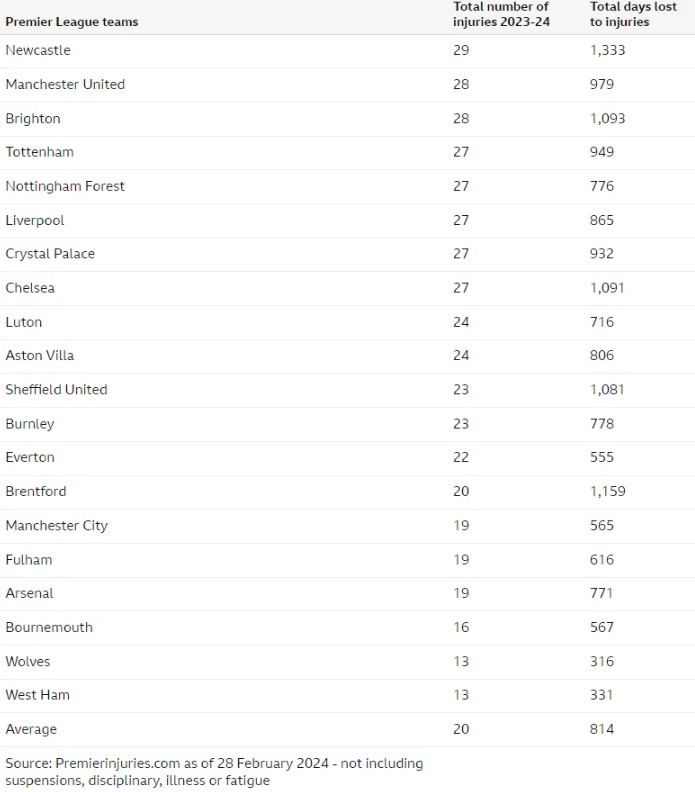Select the Aston Villa team name
This screenshot has height=792, width=695.
[40, 356]
